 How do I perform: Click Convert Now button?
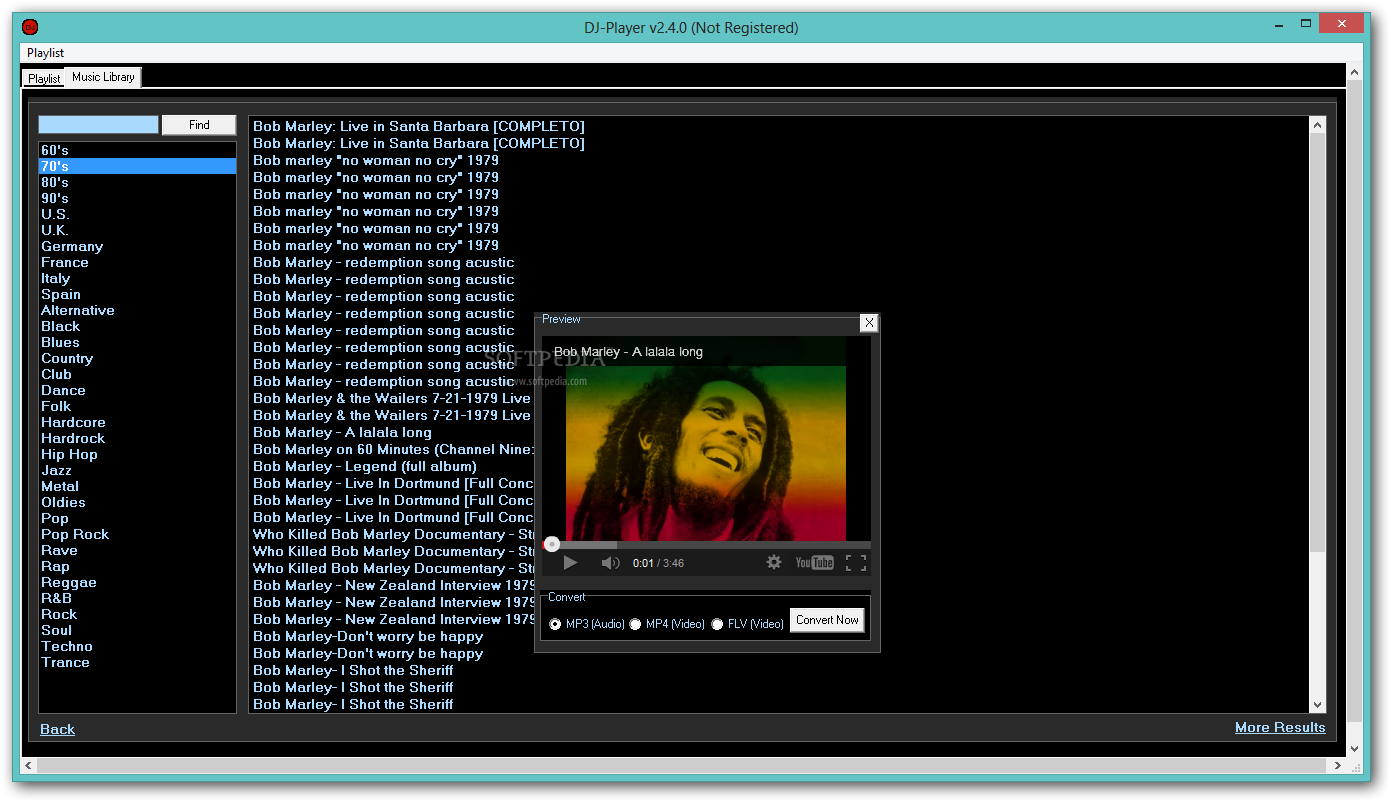tap(827, 620)
